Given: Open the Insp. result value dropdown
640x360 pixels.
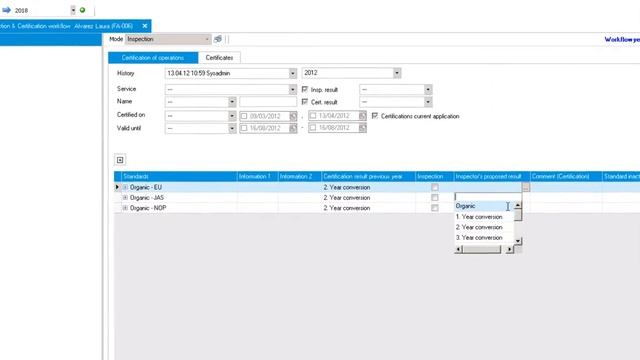Looking at the screenshot, I should pos(428,89).
